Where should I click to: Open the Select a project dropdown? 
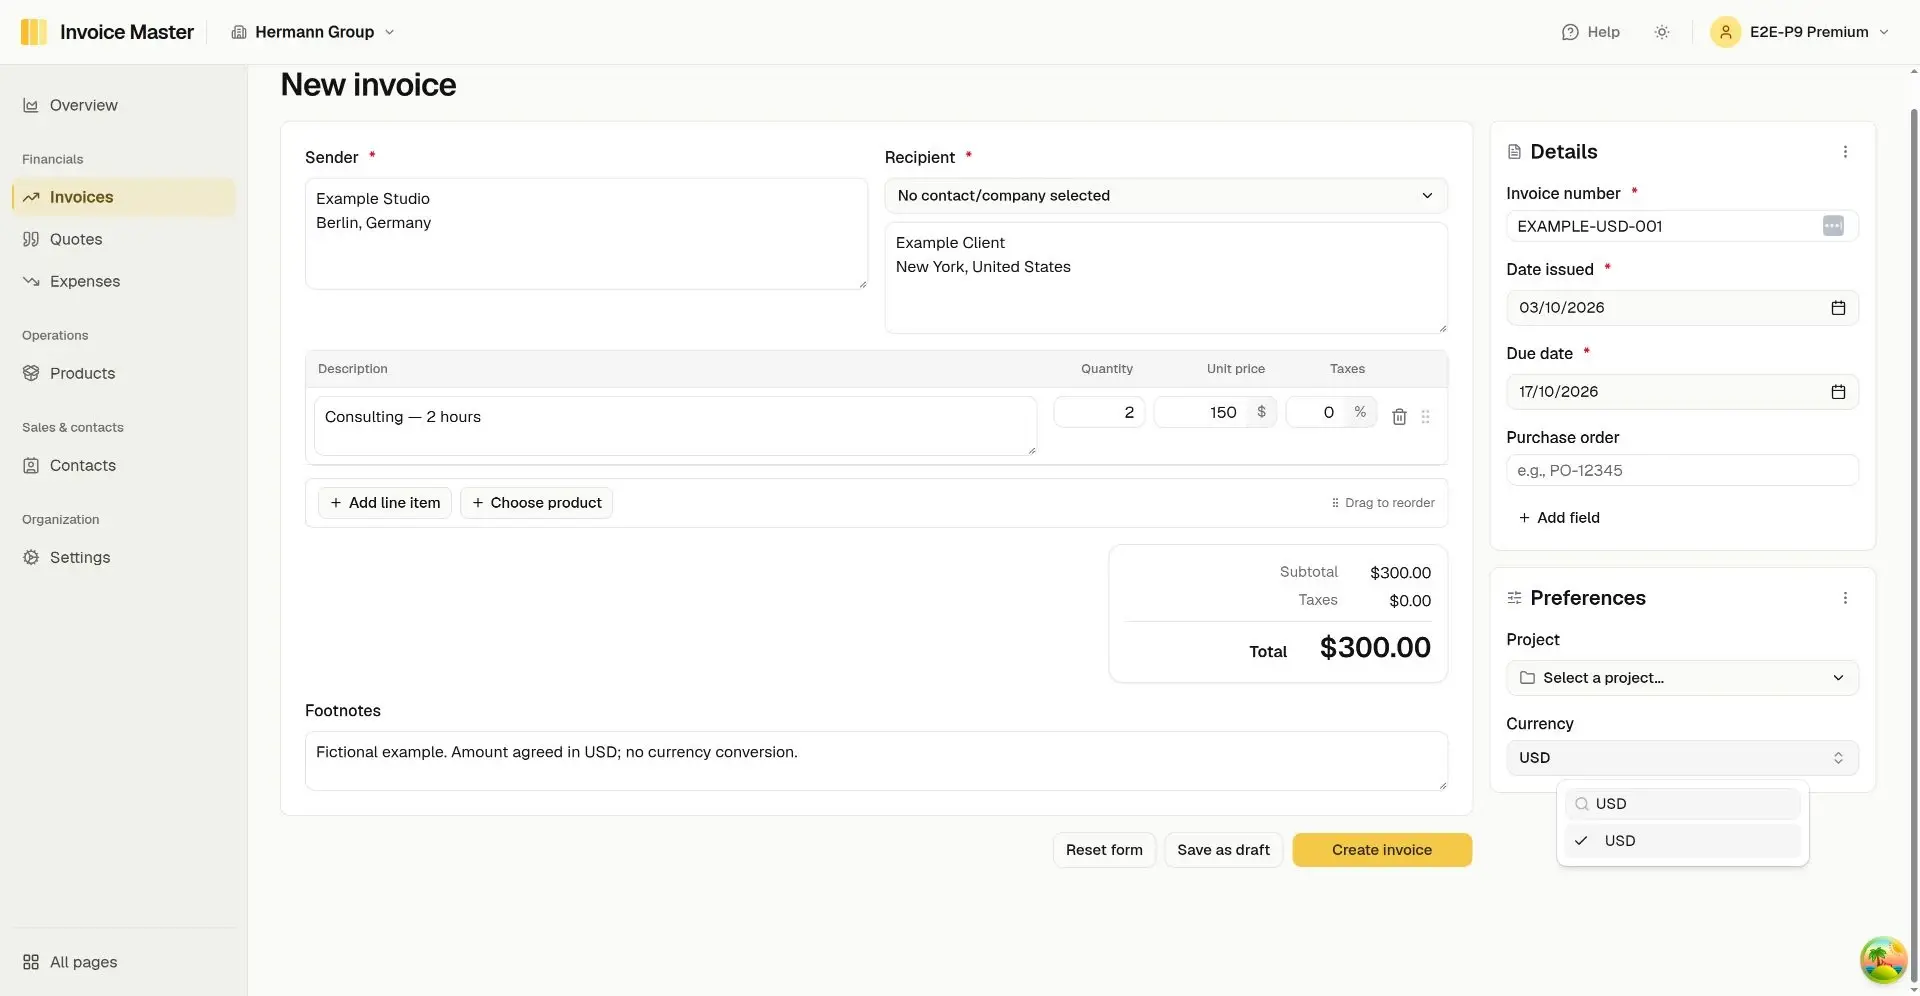coord(1682,678)
